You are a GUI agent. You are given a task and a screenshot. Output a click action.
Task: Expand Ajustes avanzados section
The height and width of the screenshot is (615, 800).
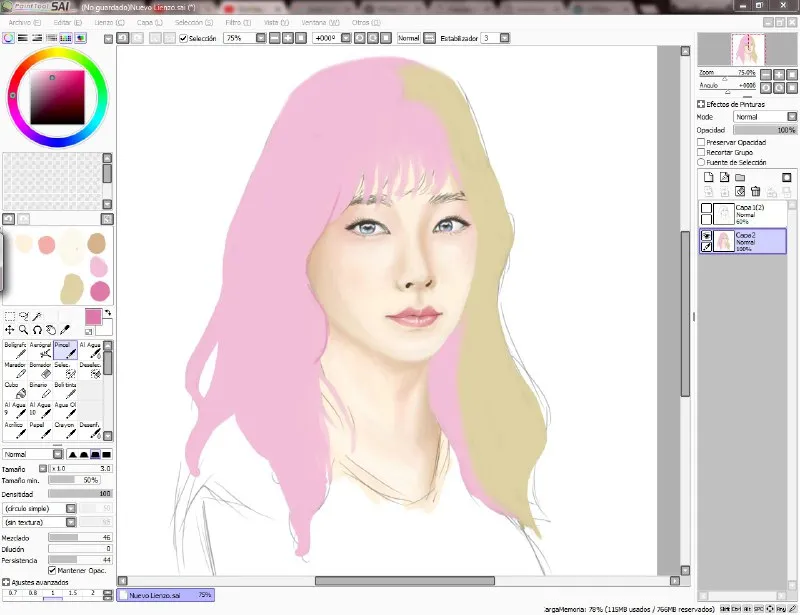6,582
